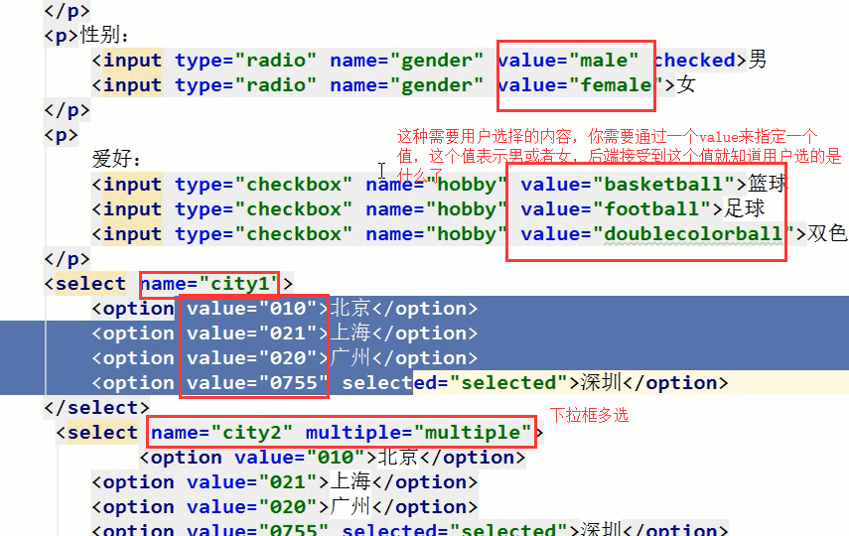849x536 pixels.
Task: Click 北京 in the city2 option line
Action: (398, 457)
